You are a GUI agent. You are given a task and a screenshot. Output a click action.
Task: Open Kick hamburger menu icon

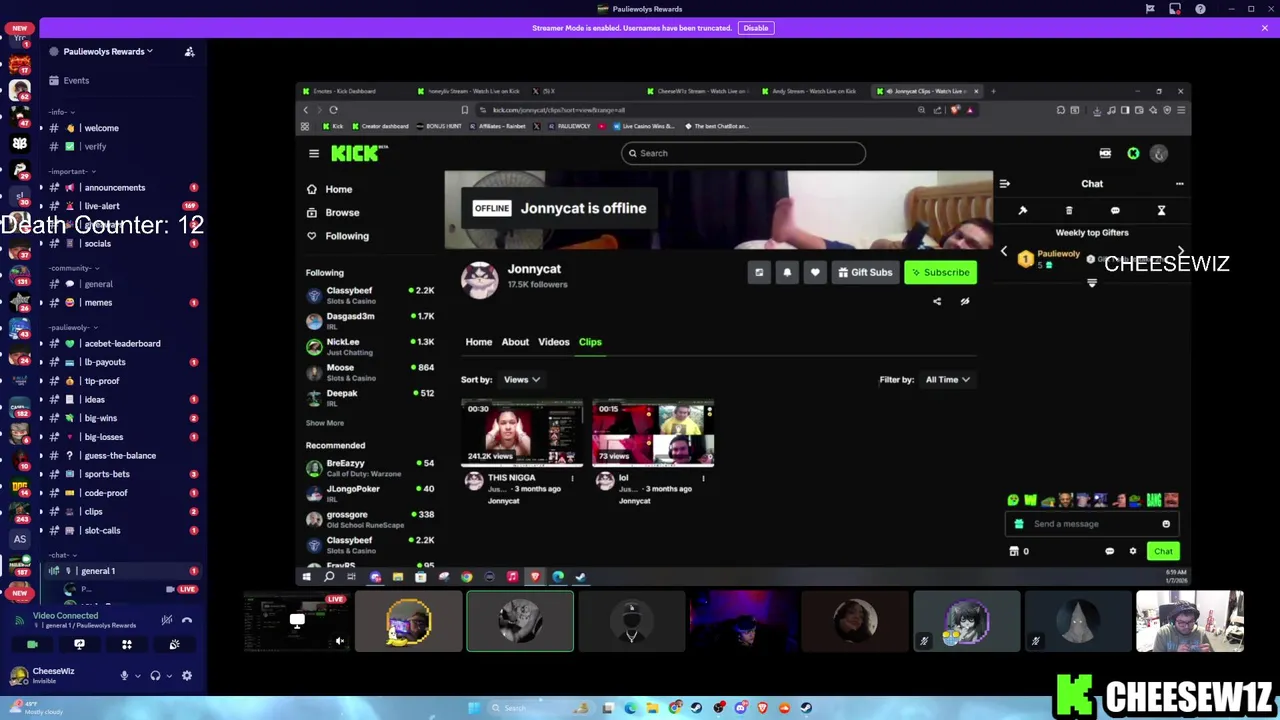tap(314, 153)
